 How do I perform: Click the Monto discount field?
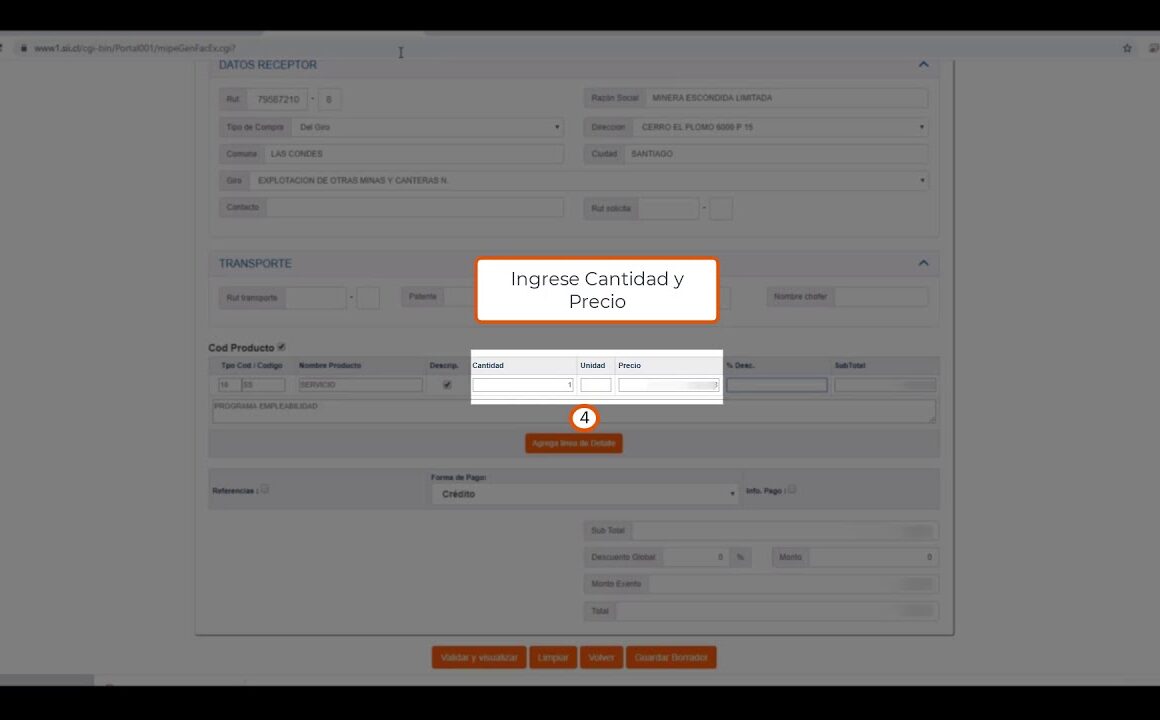pyautogui.click(x=872, y=557)
